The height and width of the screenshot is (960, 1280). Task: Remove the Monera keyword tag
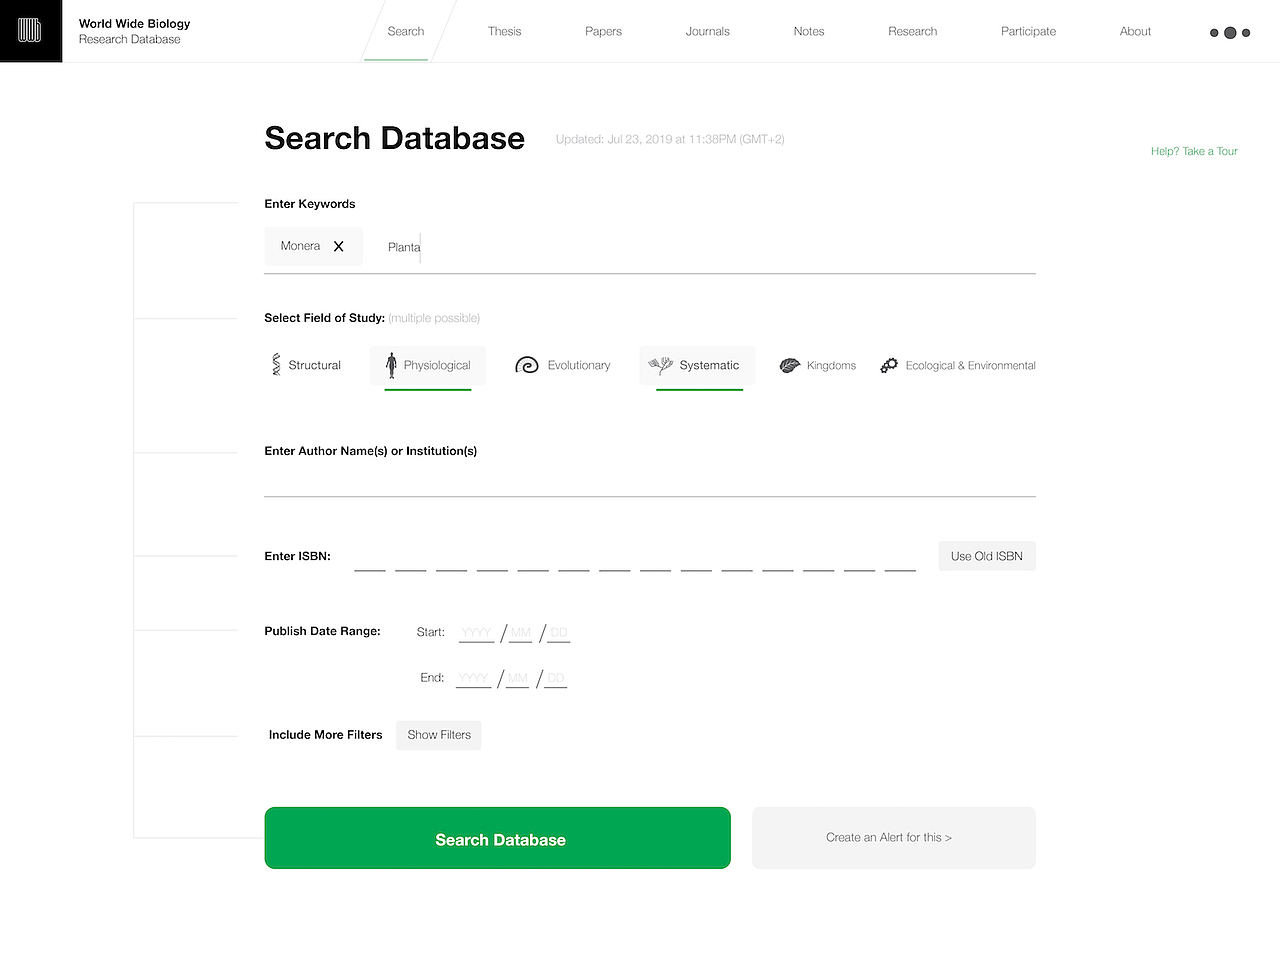(339, 246)
